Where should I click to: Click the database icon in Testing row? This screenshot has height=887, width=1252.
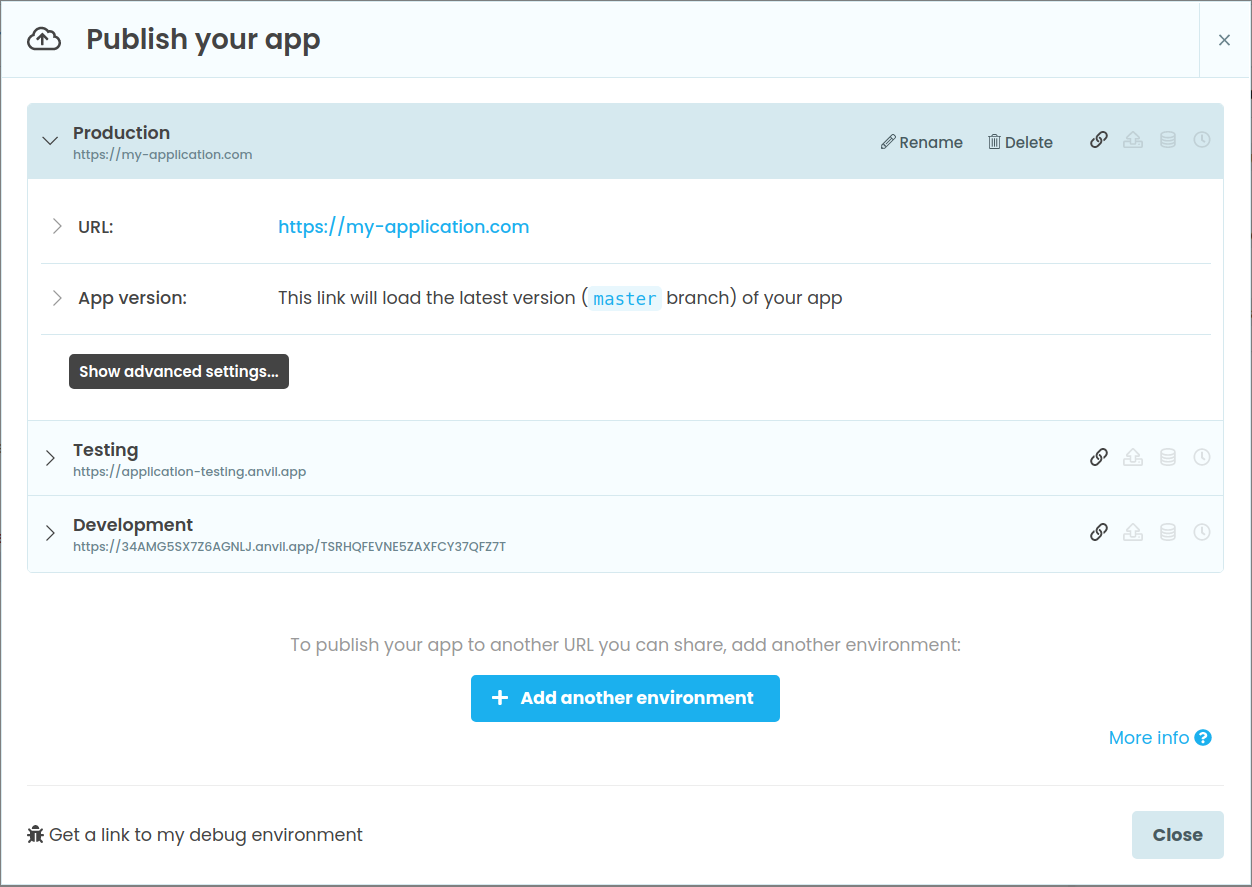point(1167,457)
